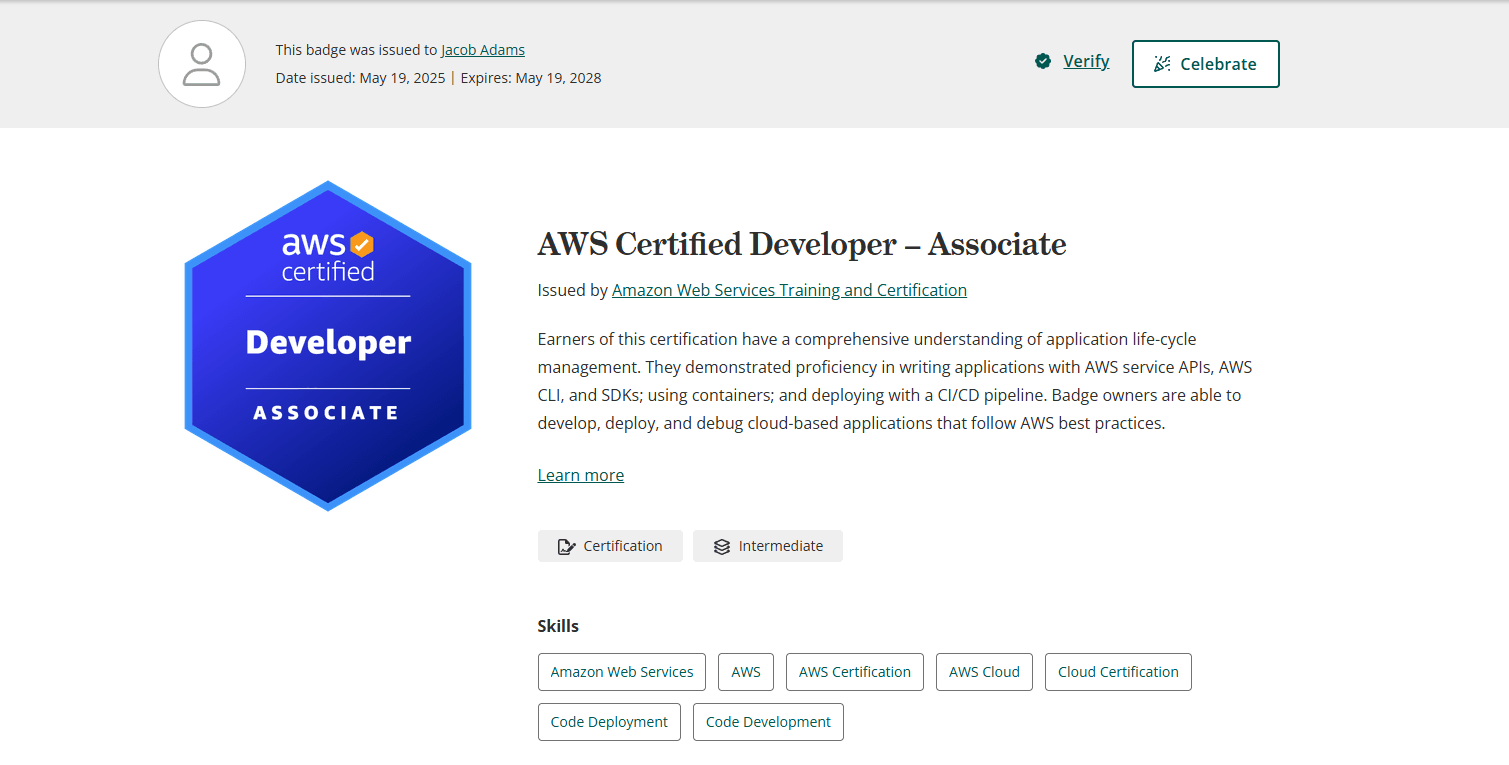Open the Amazon Web Services skill tag

click(622, 672)
